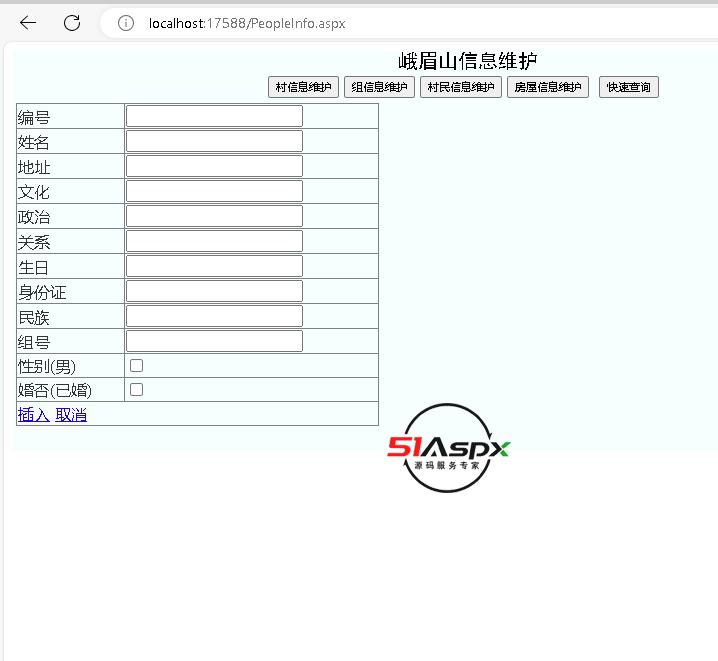
Task: Click into the 政治 input field
Action: click(214, 216)
